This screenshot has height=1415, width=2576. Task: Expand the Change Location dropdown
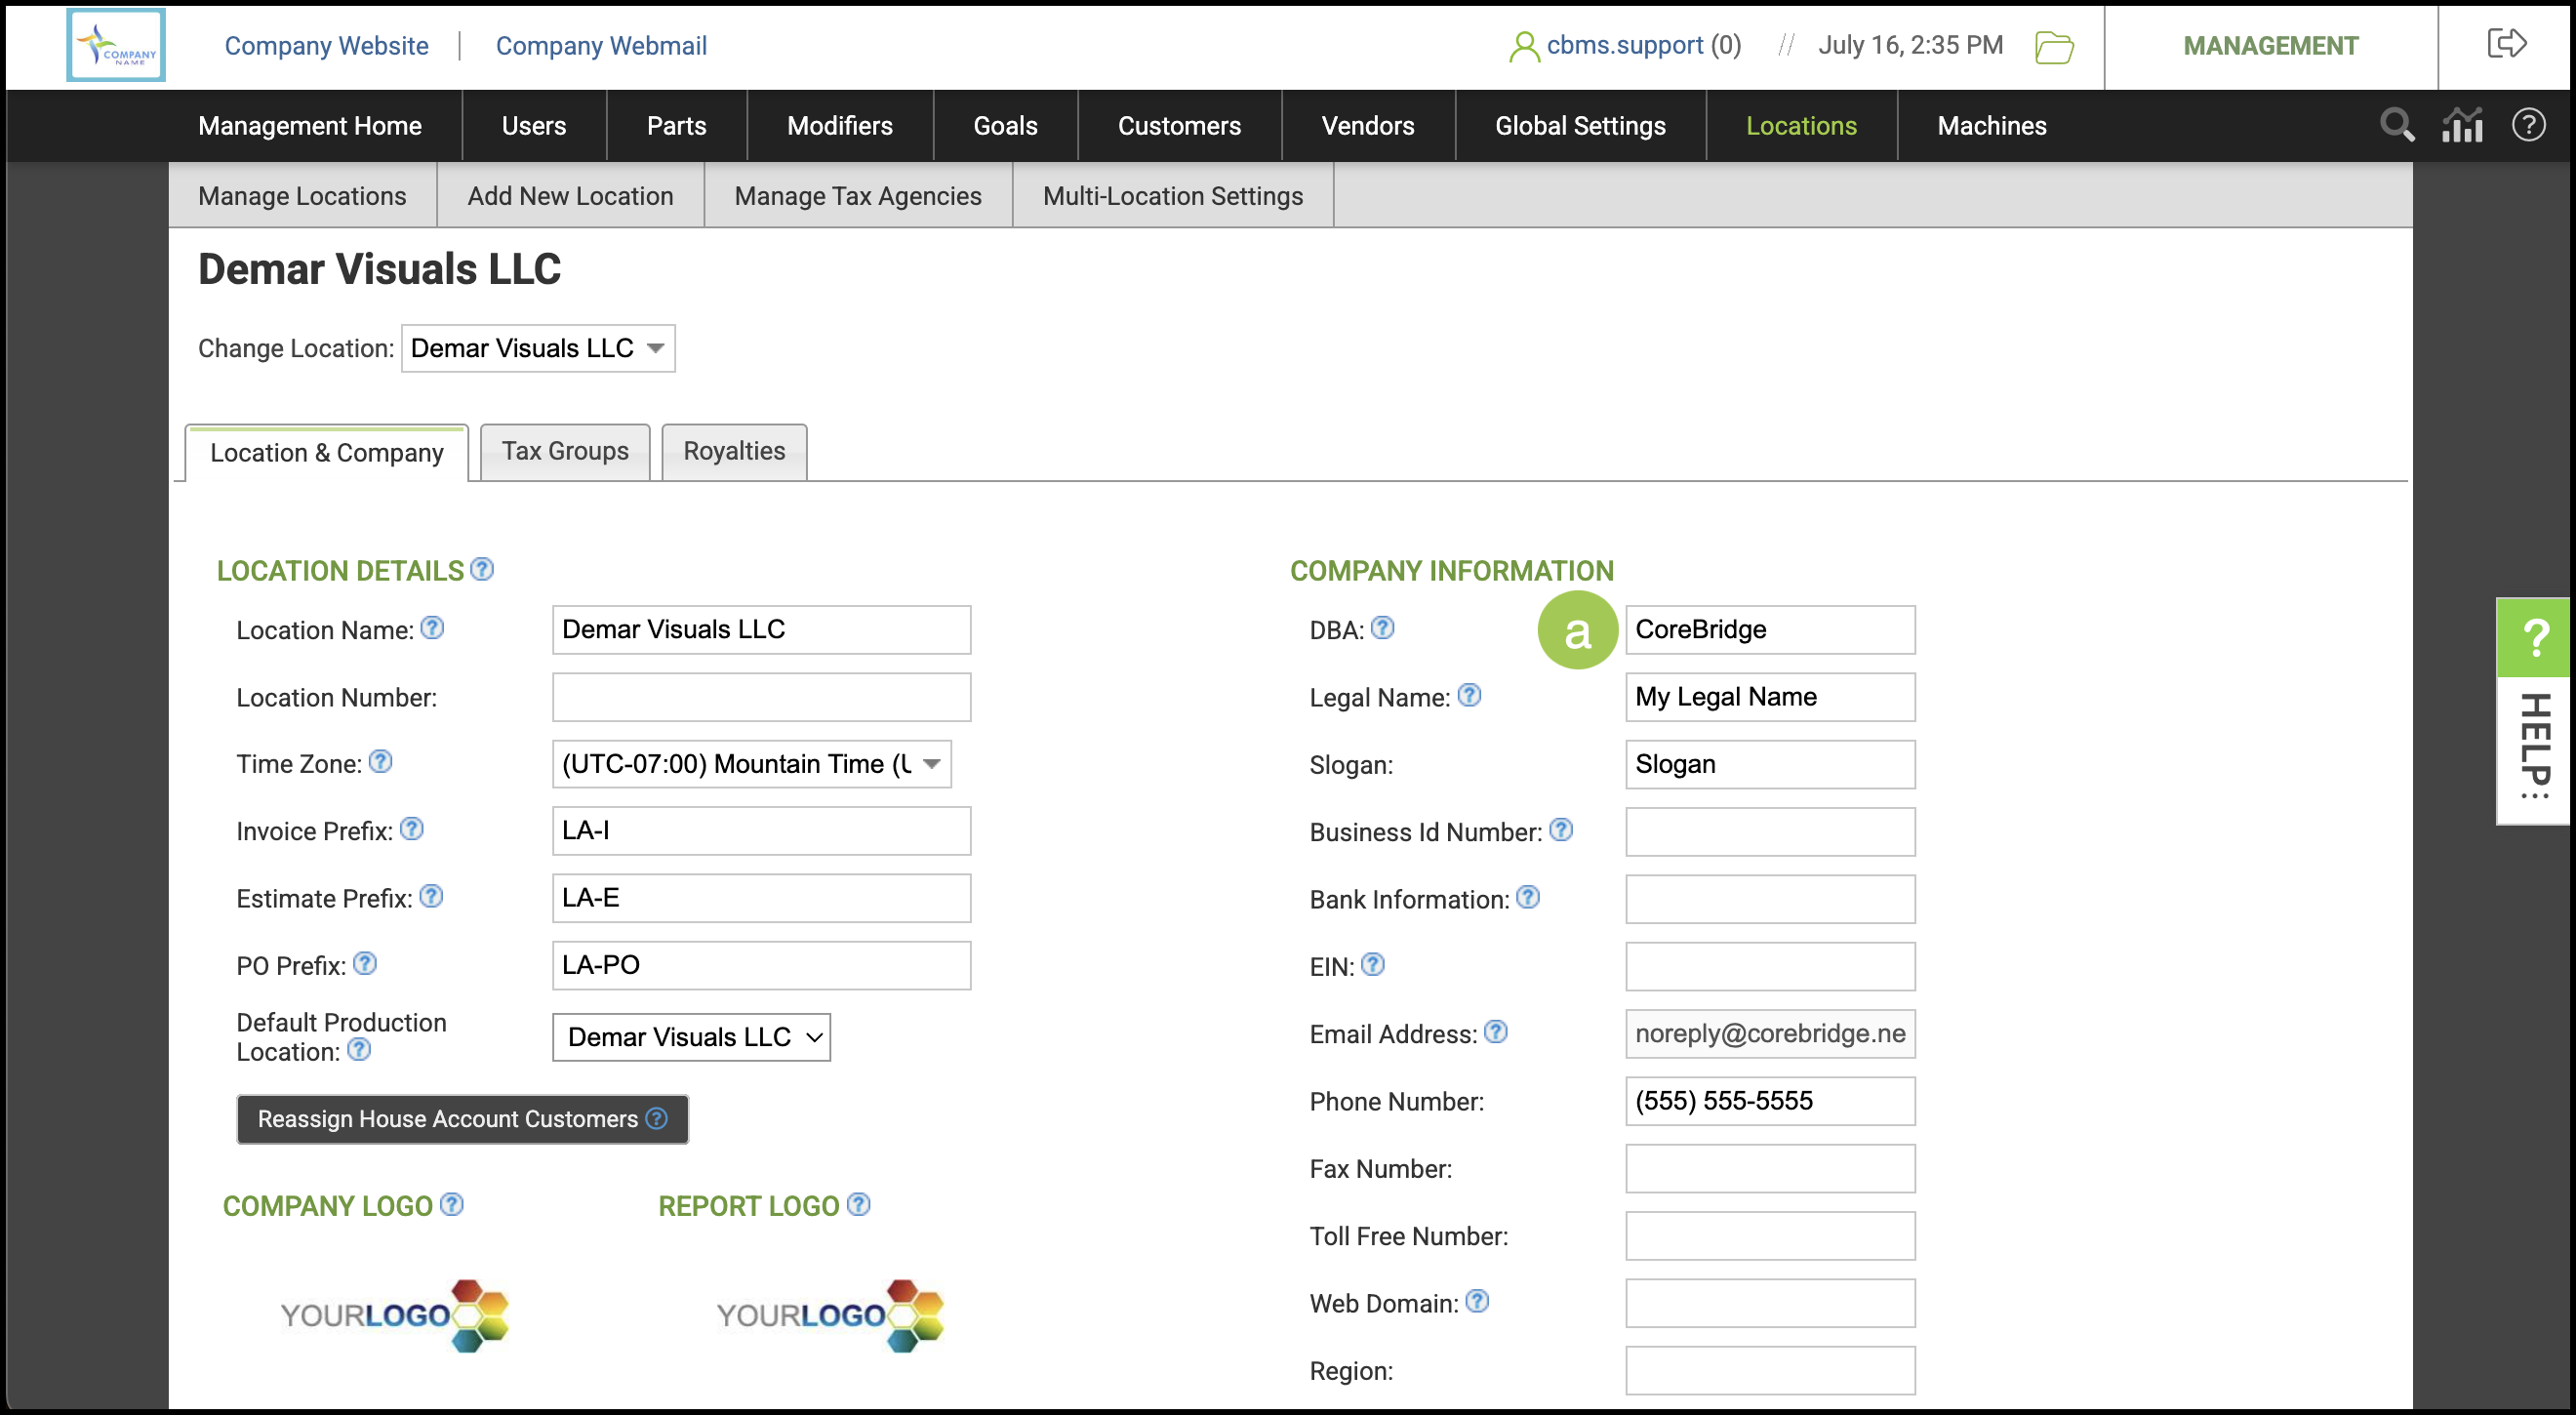[x=538, y=348]
